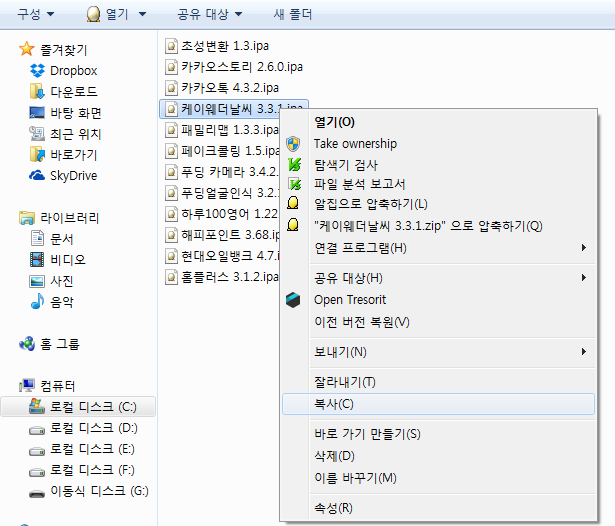
Task: Open the 공유 대상 toolbar dropdown
Action: point(209,15)
